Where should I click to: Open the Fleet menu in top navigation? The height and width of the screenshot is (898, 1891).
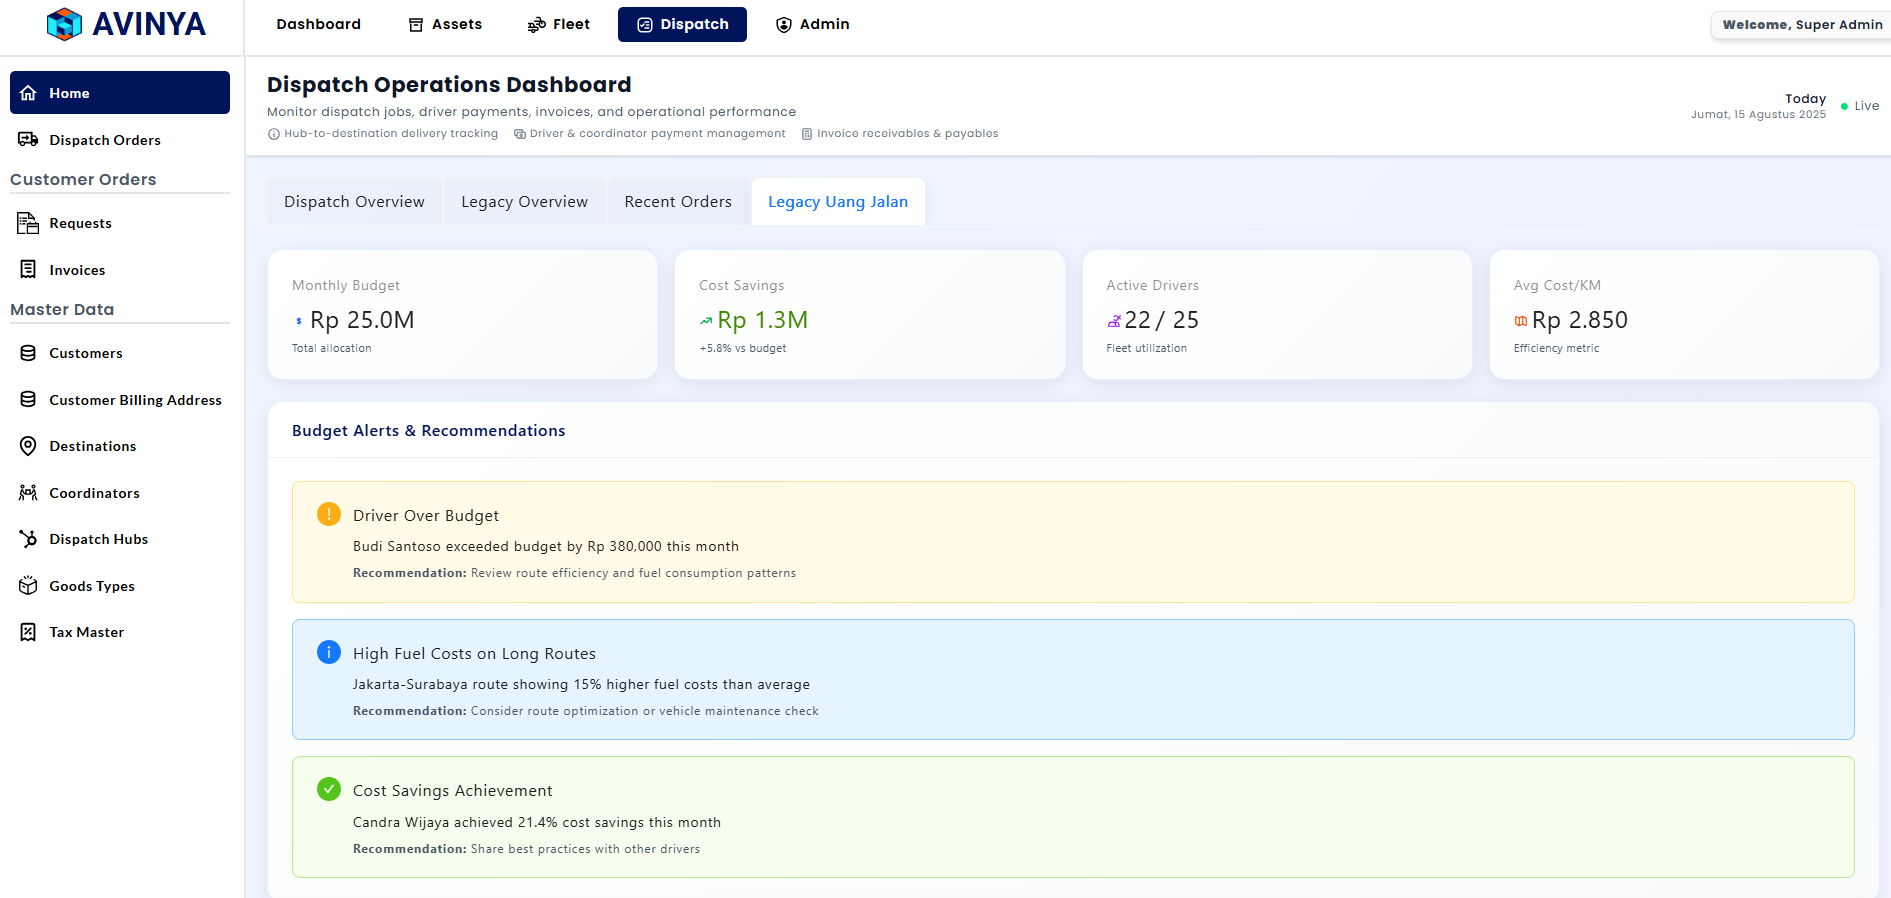pos(559,24)
